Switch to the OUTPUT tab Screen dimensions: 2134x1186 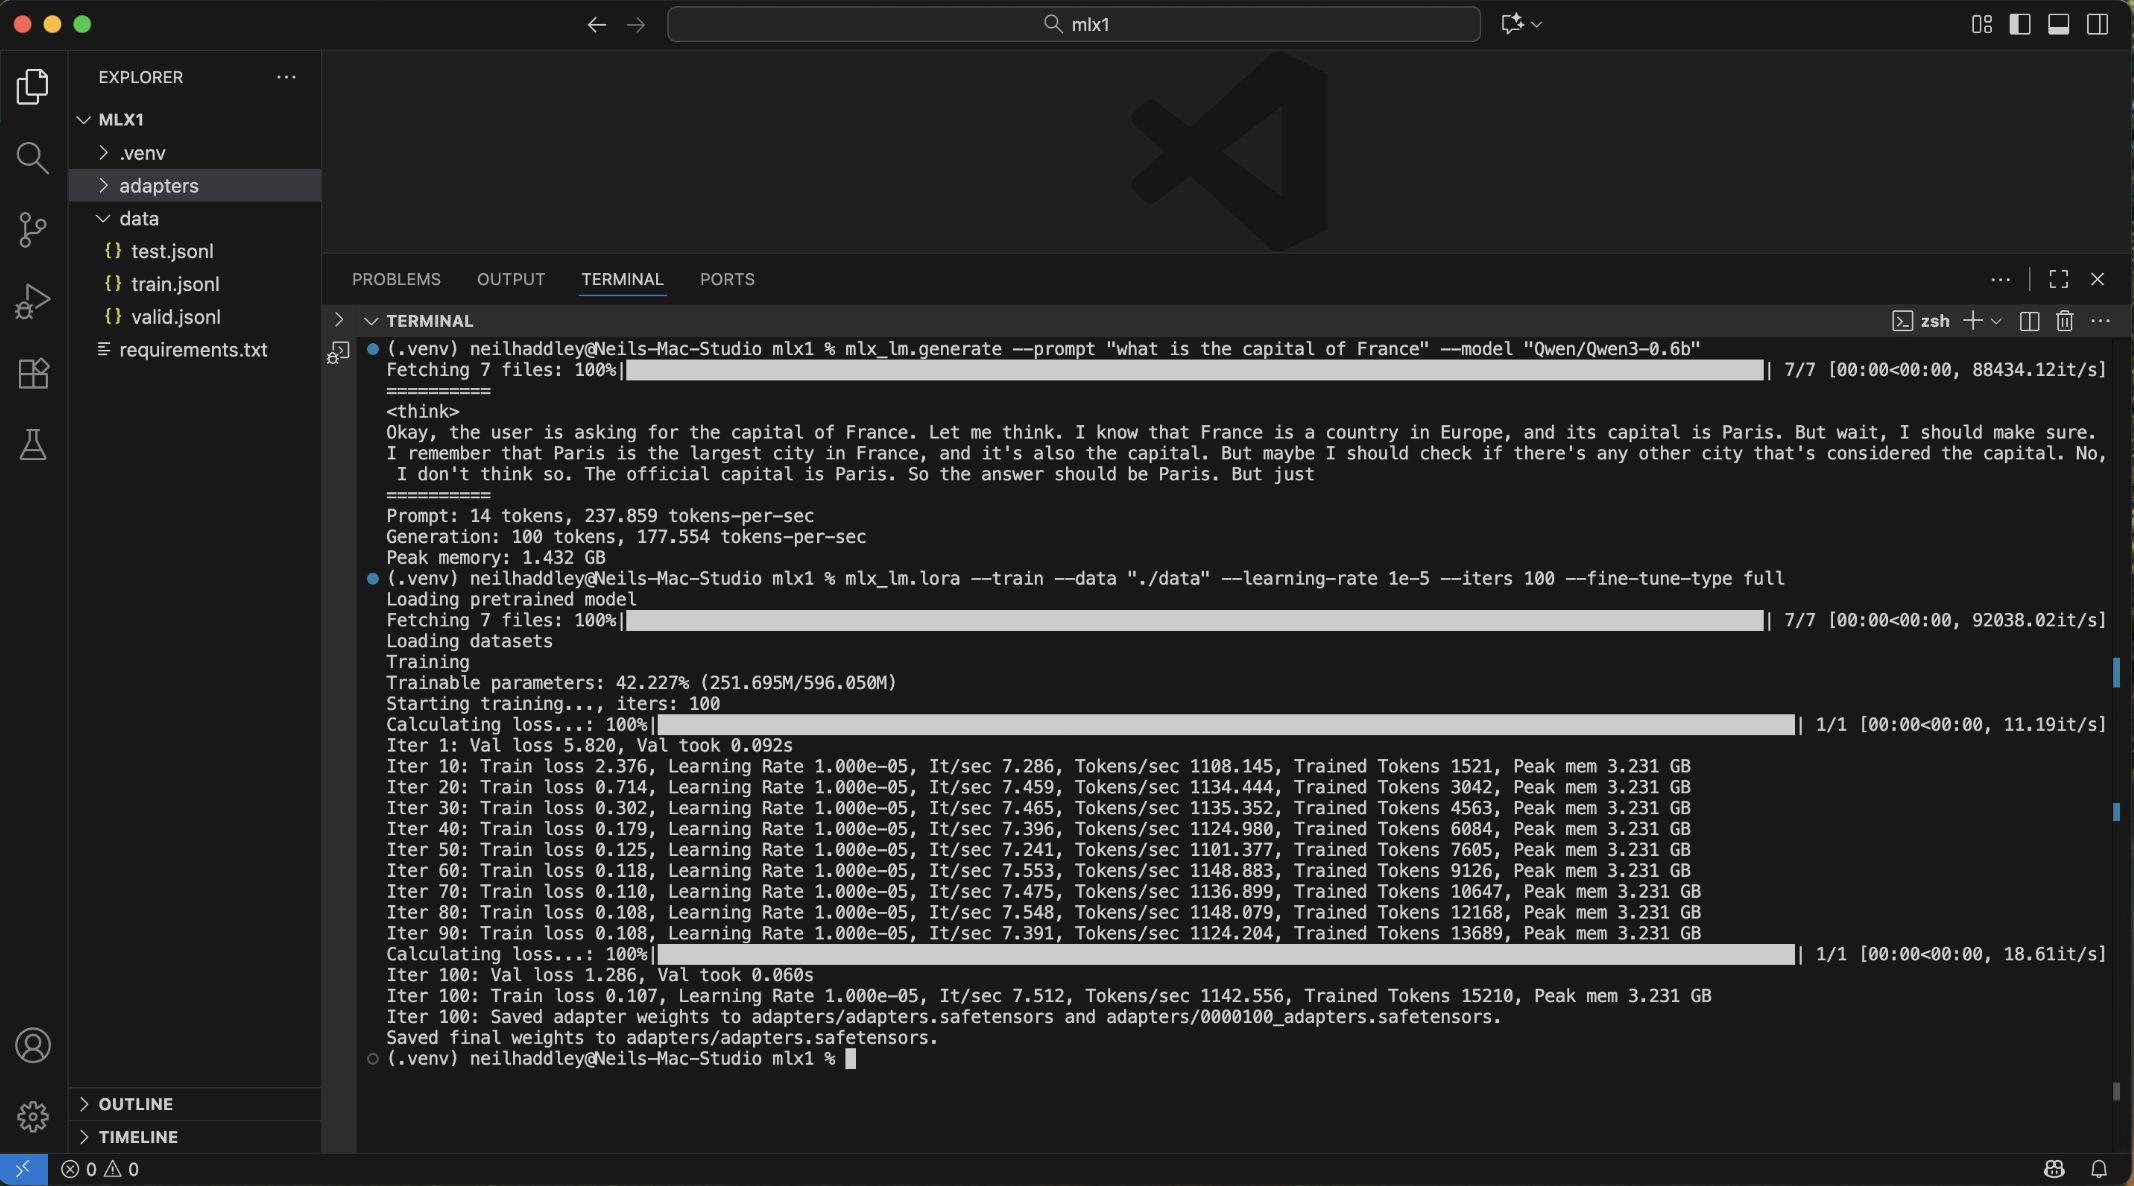coord(511,279)
